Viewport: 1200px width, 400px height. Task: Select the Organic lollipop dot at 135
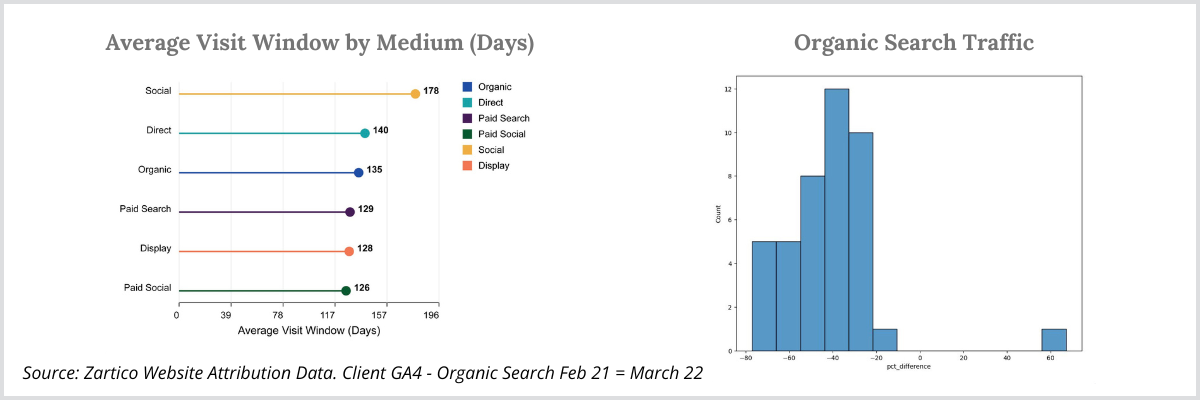point(359,173)
